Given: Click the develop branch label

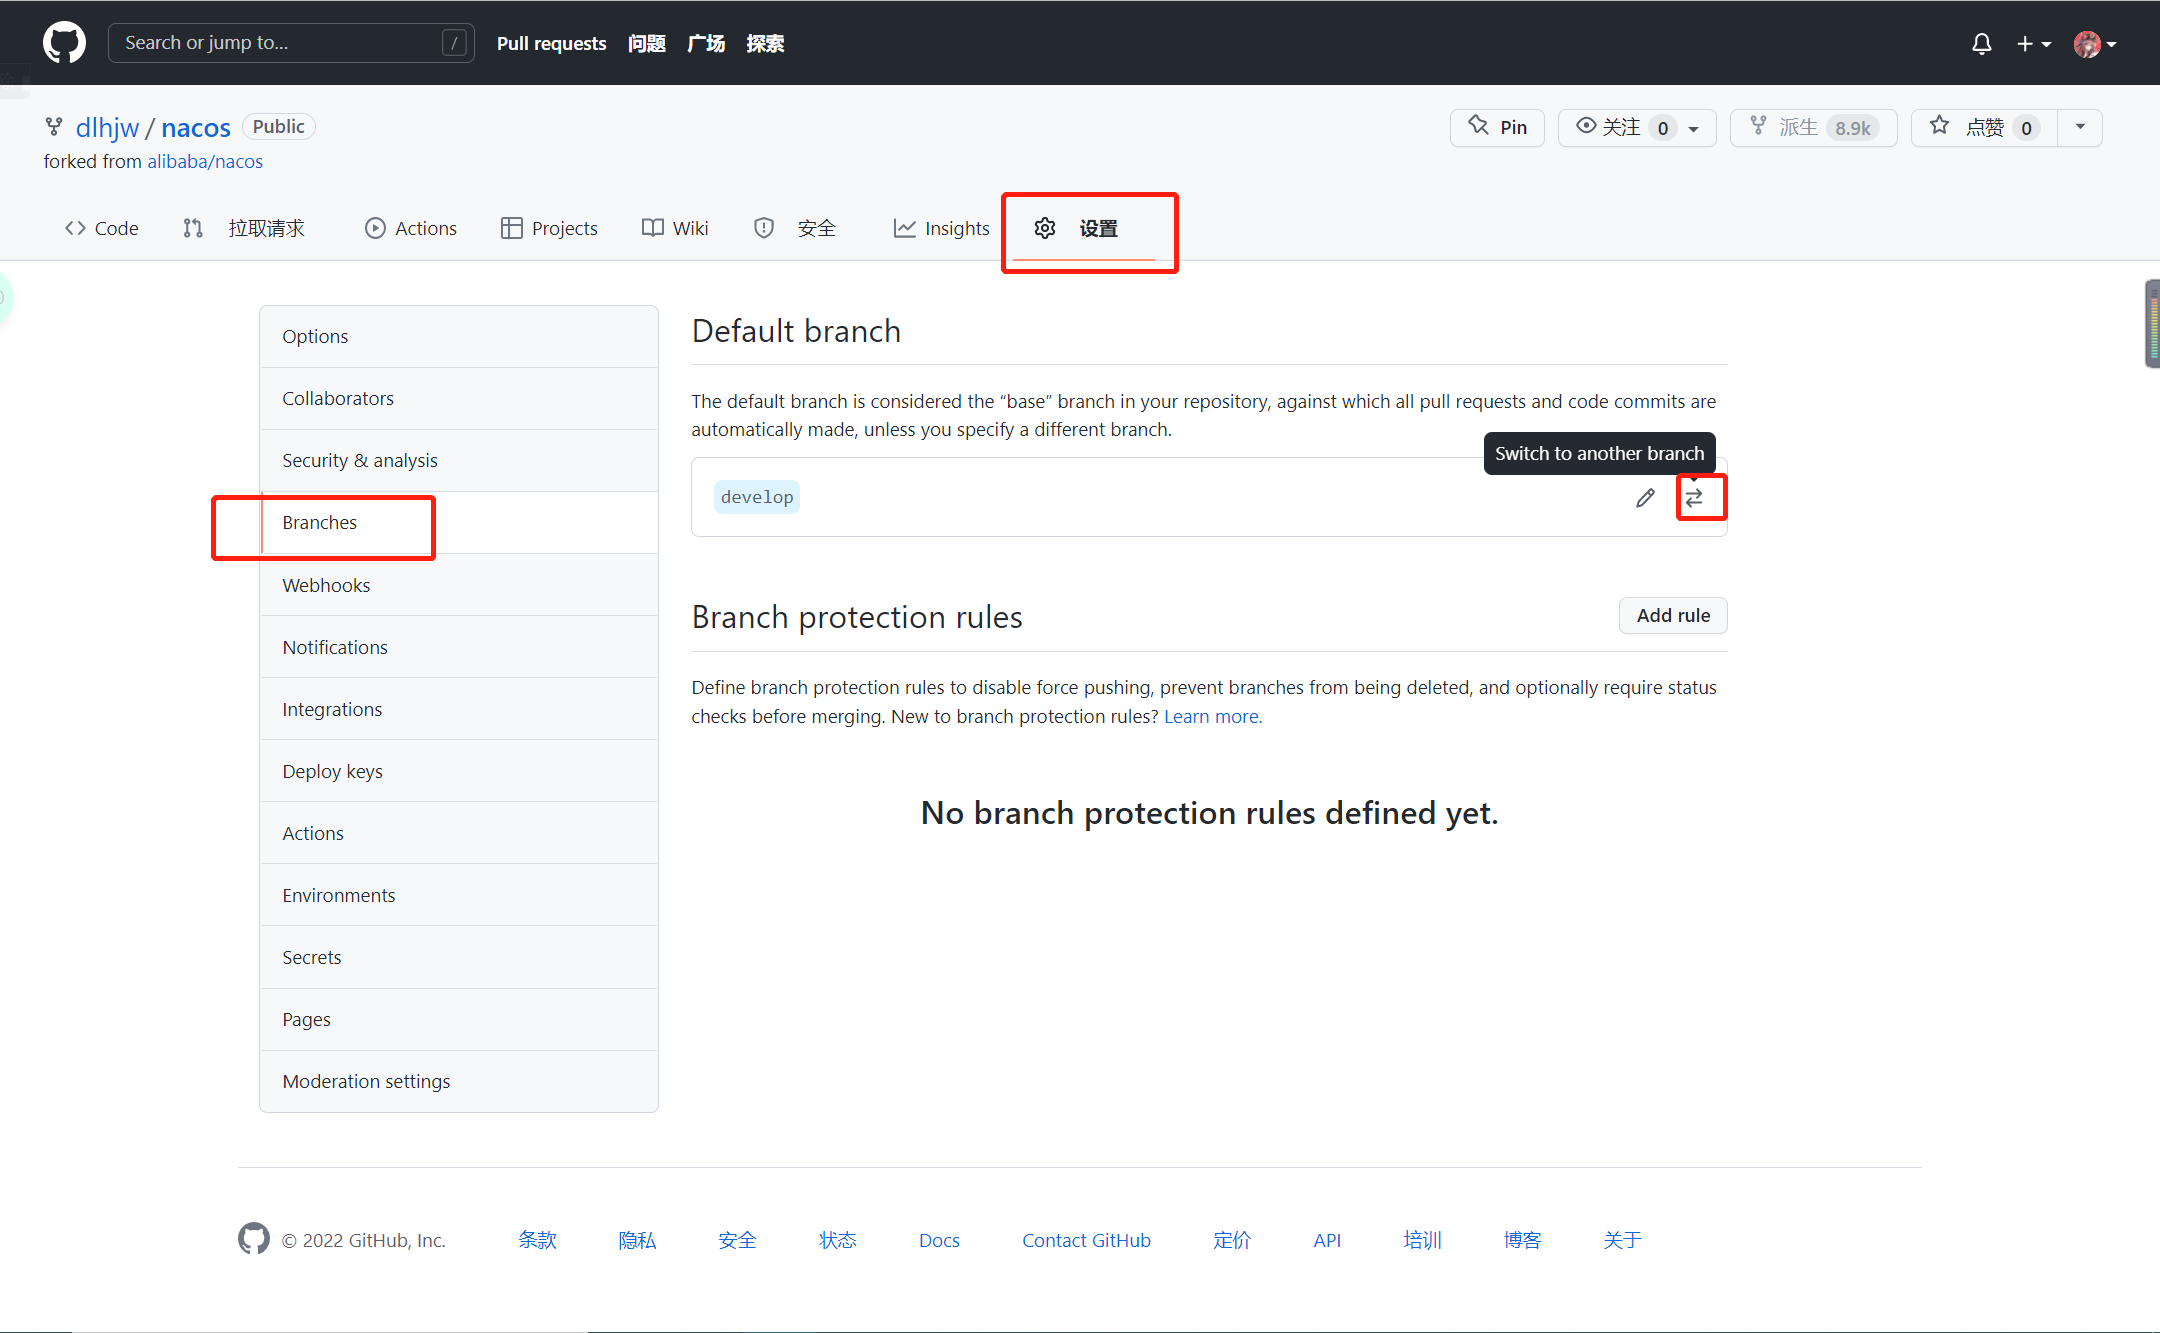Looking at the screenshot, I should [757, 497].
